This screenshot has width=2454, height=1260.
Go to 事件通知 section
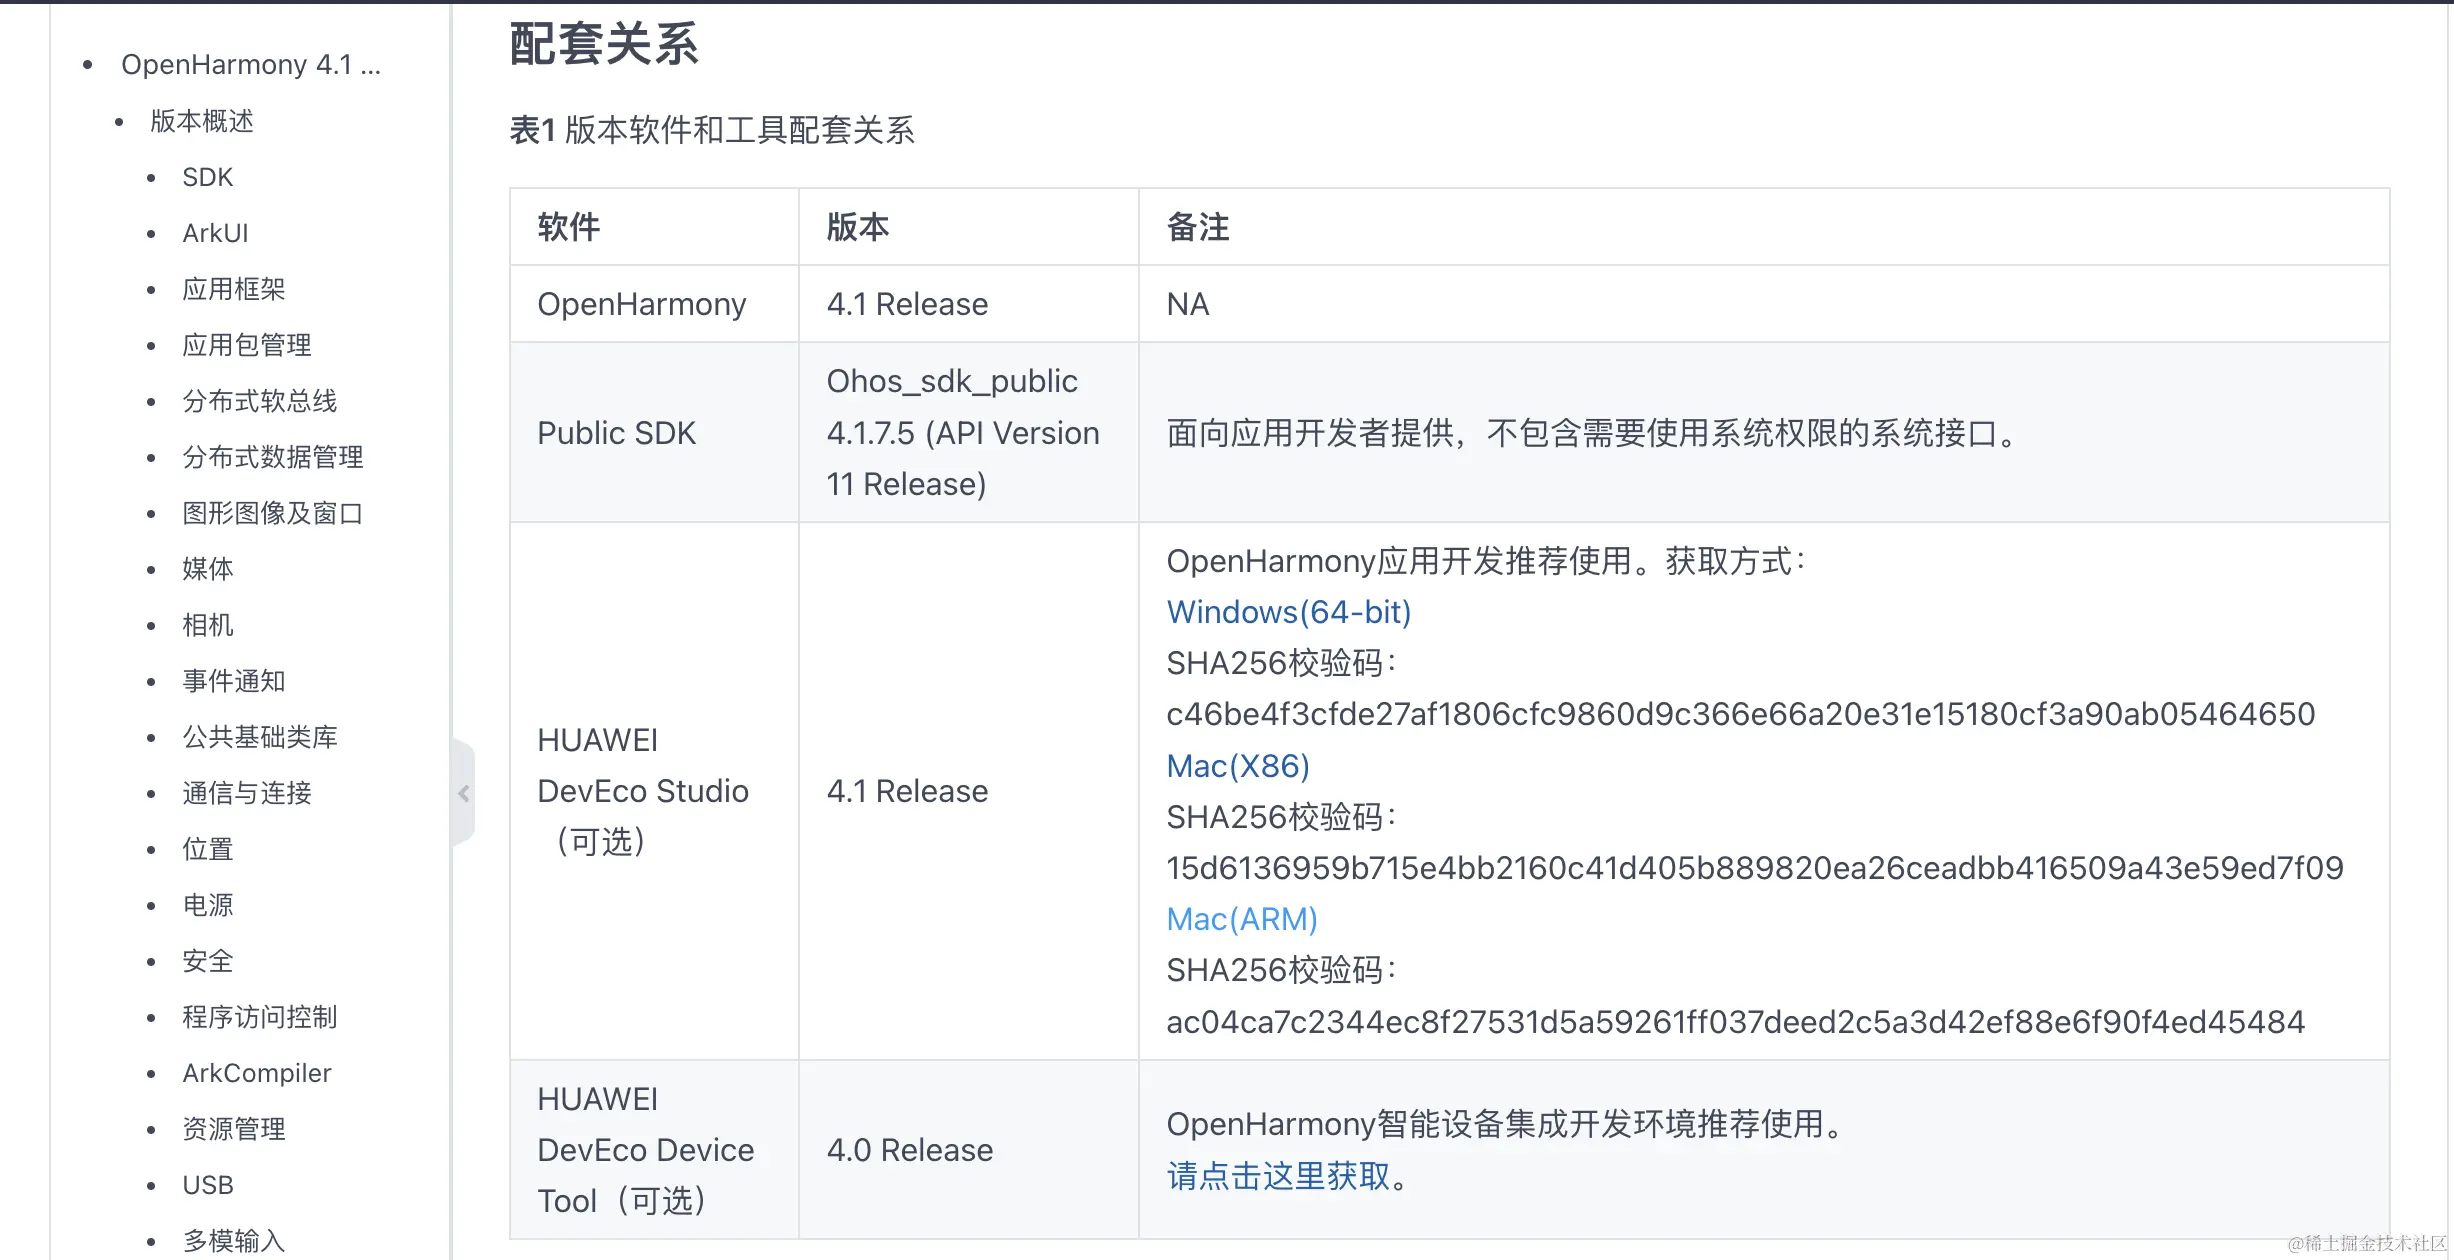(233, 681)
